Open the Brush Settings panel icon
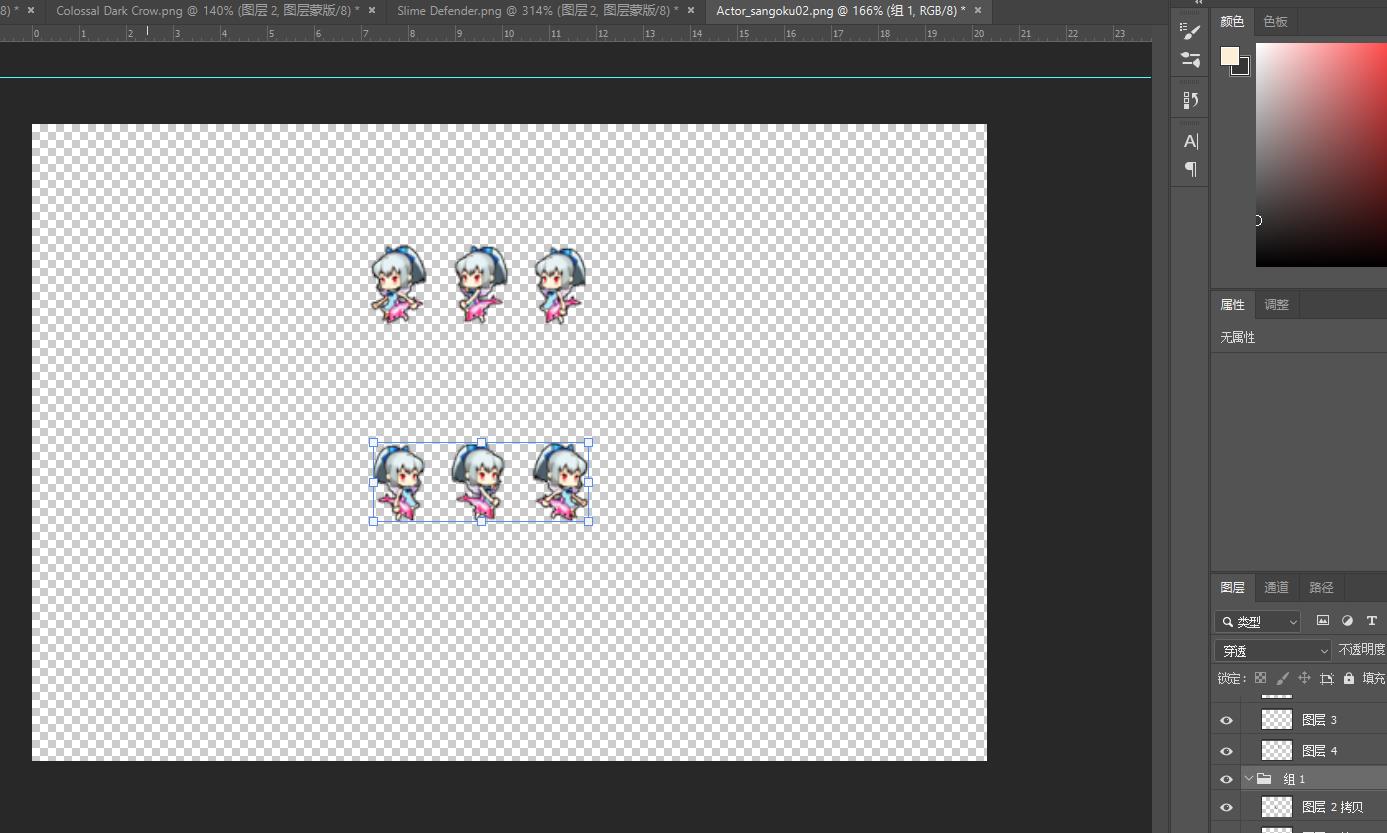The height and width of the screenshot is (833, 1387). [1190, 30]
